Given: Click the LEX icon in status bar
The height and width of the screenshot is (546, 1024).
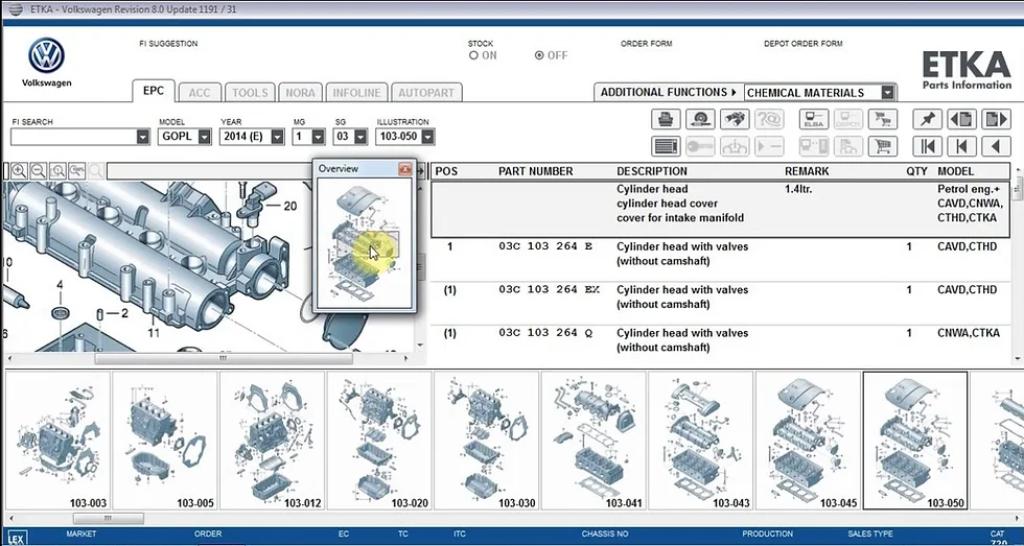Looking at the screenshot, I should 19,539.
